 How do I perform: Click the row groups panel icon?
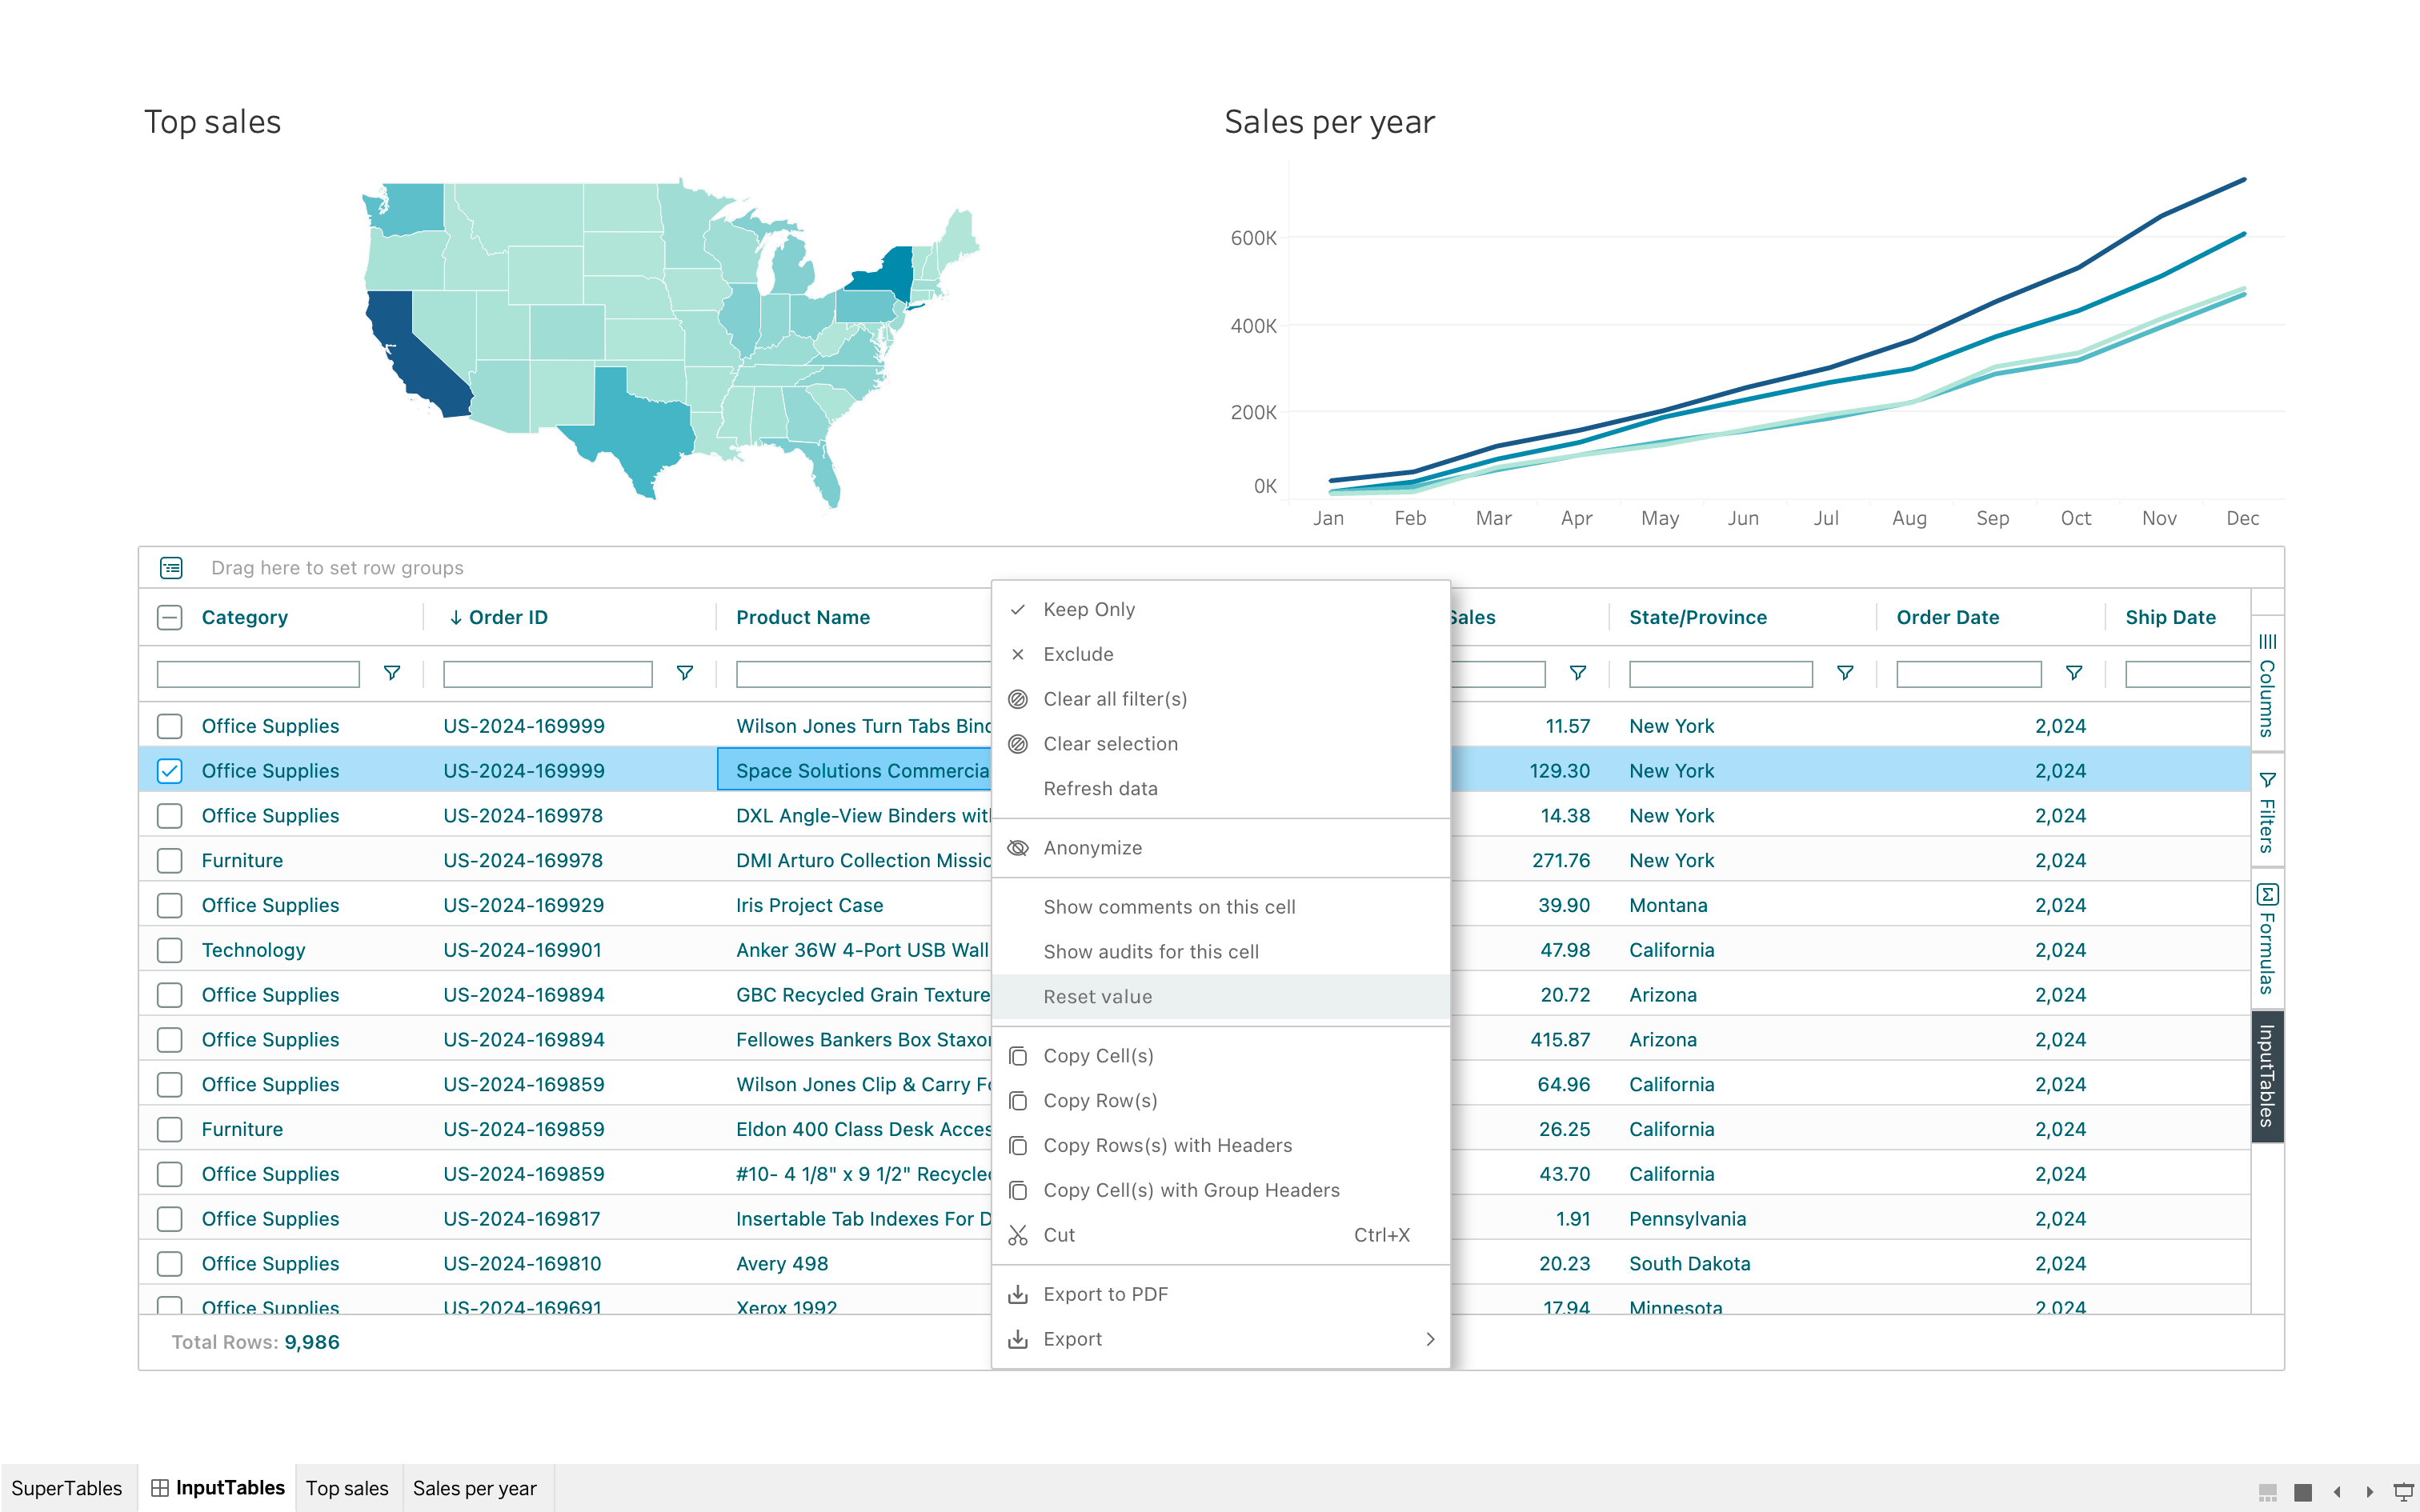pos(171,568)
